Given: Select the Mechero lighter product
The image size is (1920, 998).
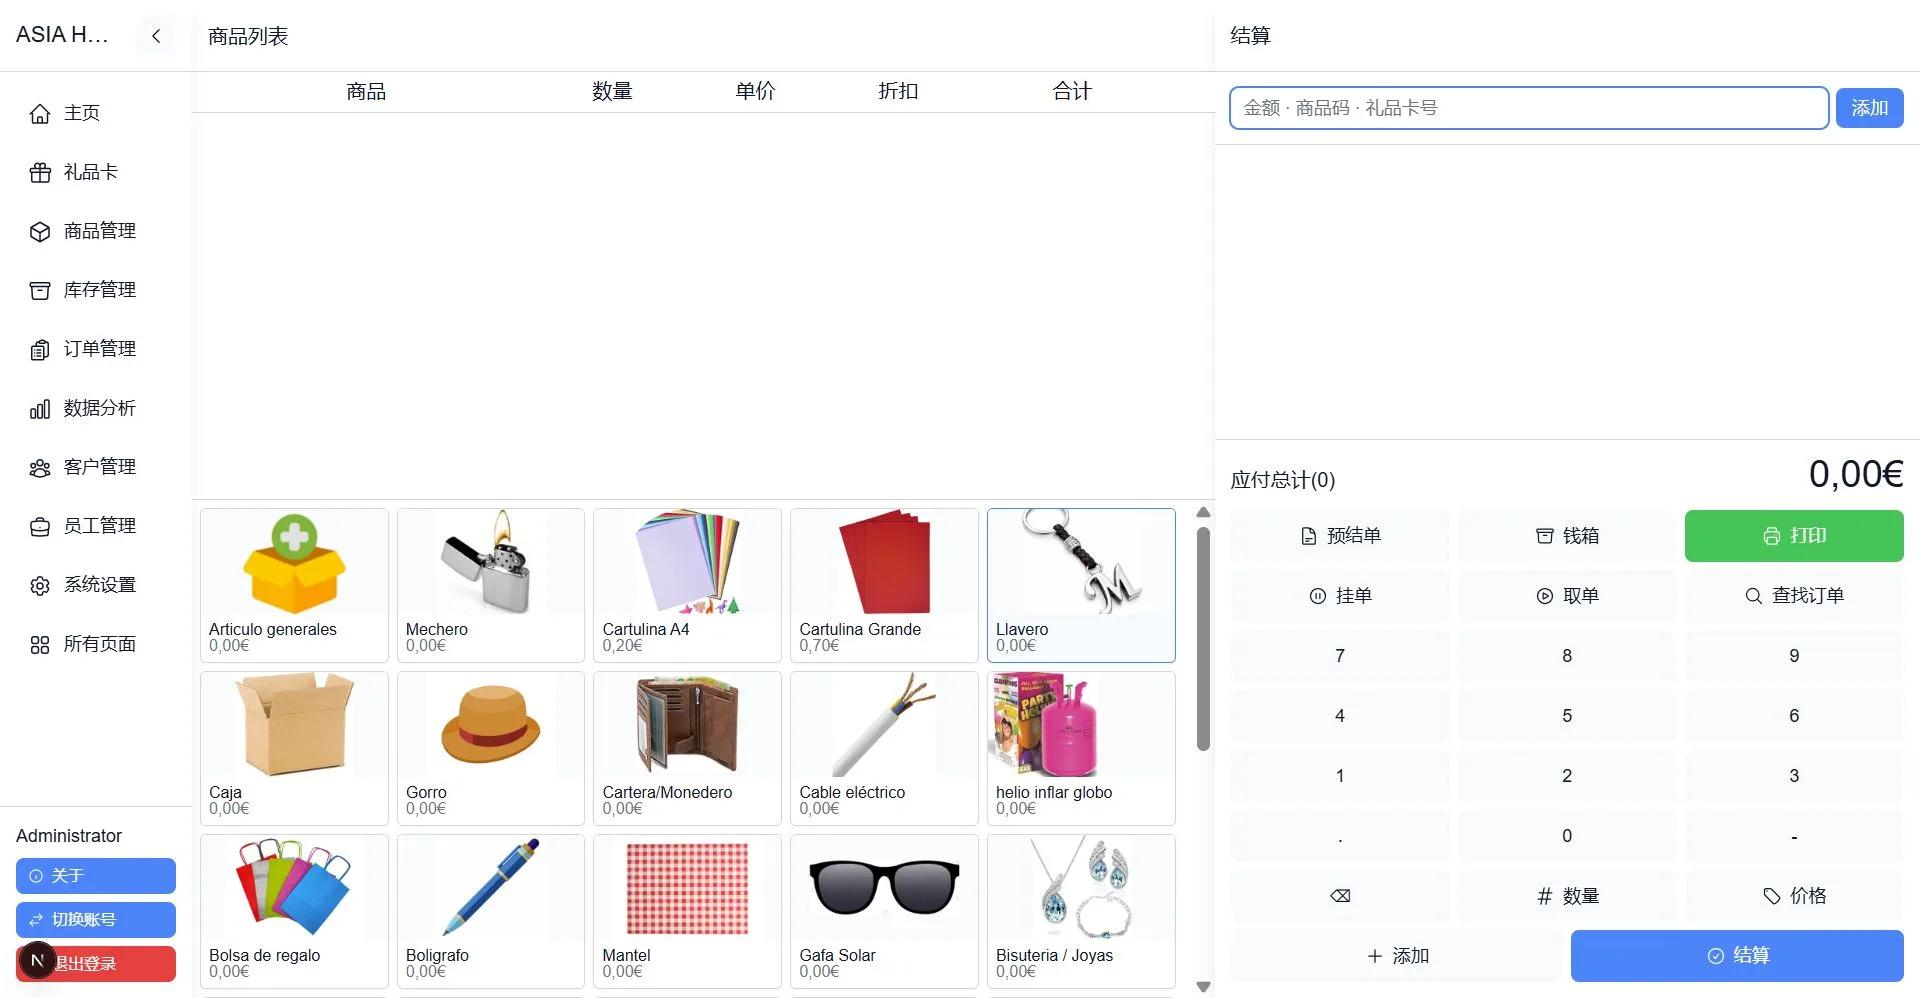Looking at the screenshot, I should coord(491,585).
